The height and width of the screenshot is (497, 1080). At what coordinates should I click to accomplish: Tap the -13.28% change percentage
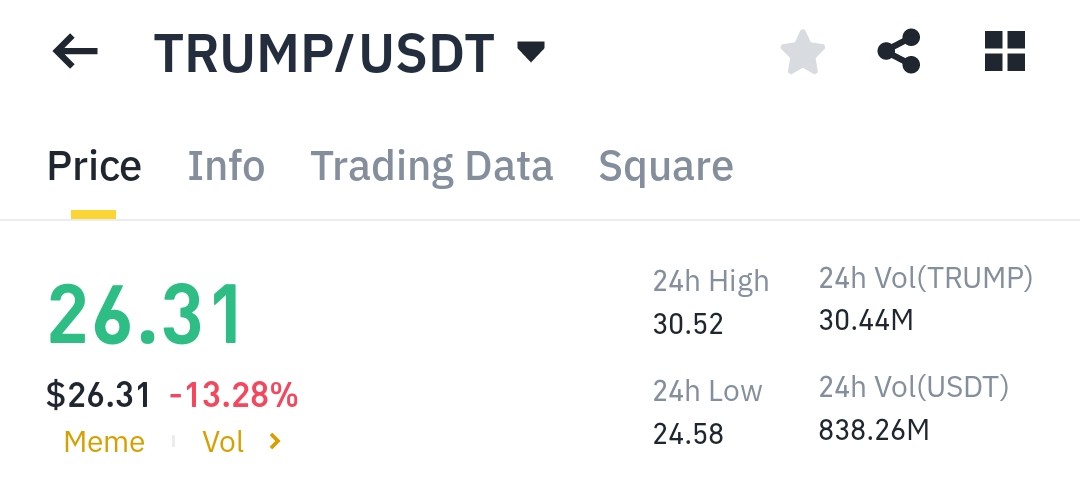(233, 395)
